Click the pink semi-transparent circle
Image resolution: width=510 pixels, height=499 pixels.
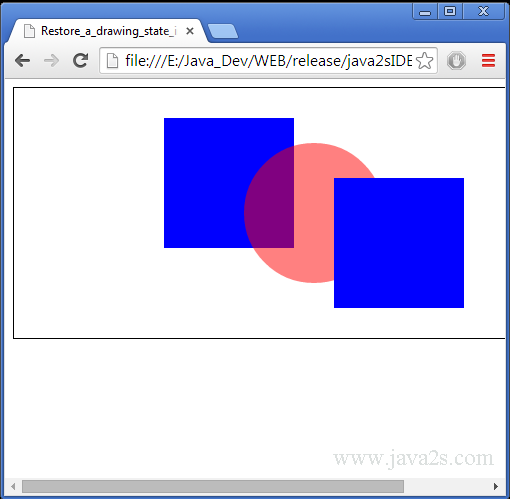pos(313,213)
